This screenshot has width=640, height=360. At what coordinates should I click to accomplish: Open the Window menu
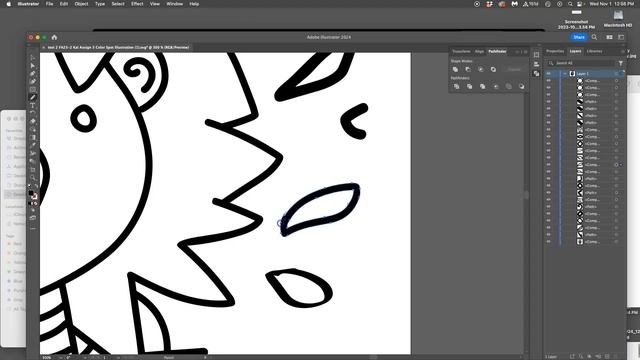[174, 4]
